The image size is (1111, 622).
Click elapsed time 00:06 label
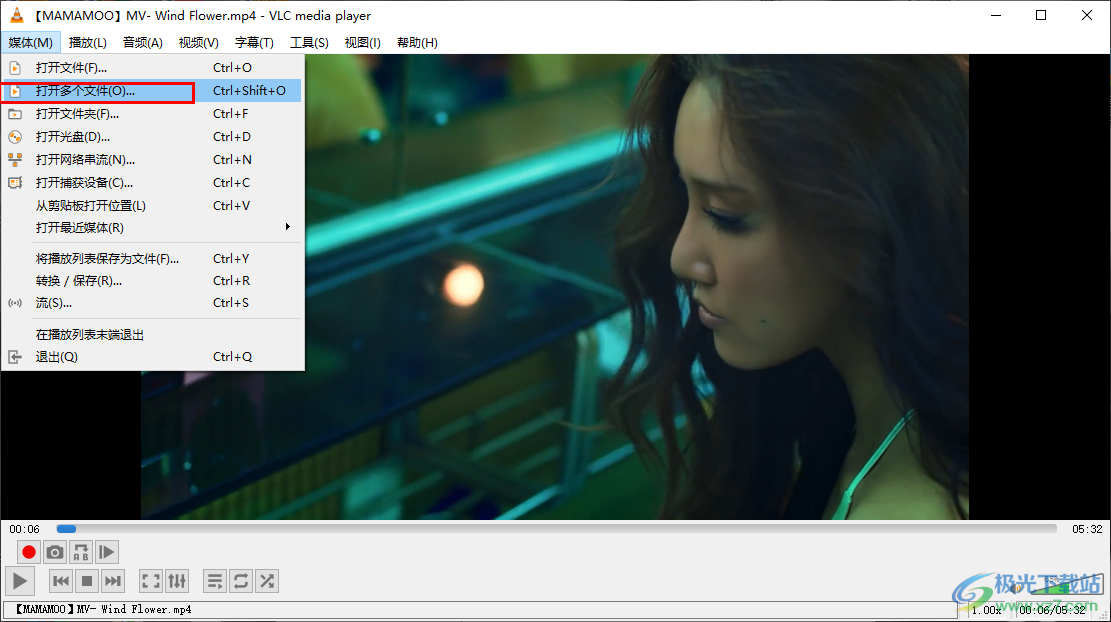point(25,529)
